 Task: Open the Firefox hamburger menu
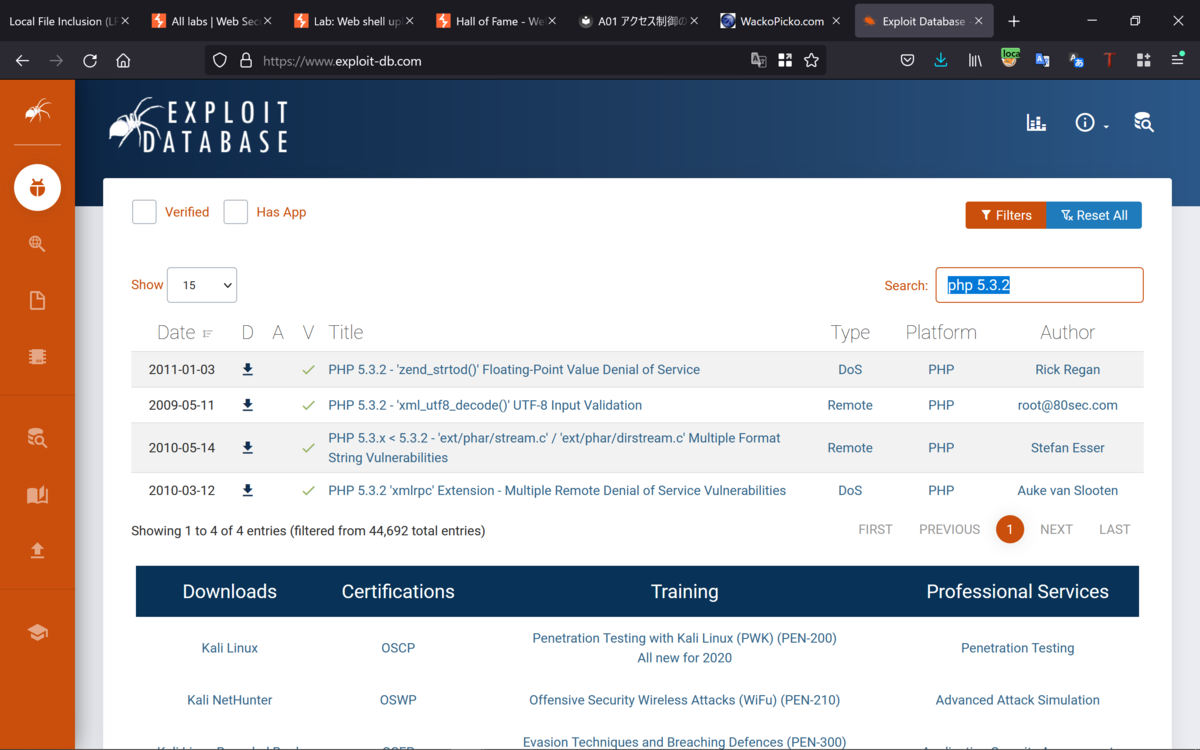click(1177, 61)
